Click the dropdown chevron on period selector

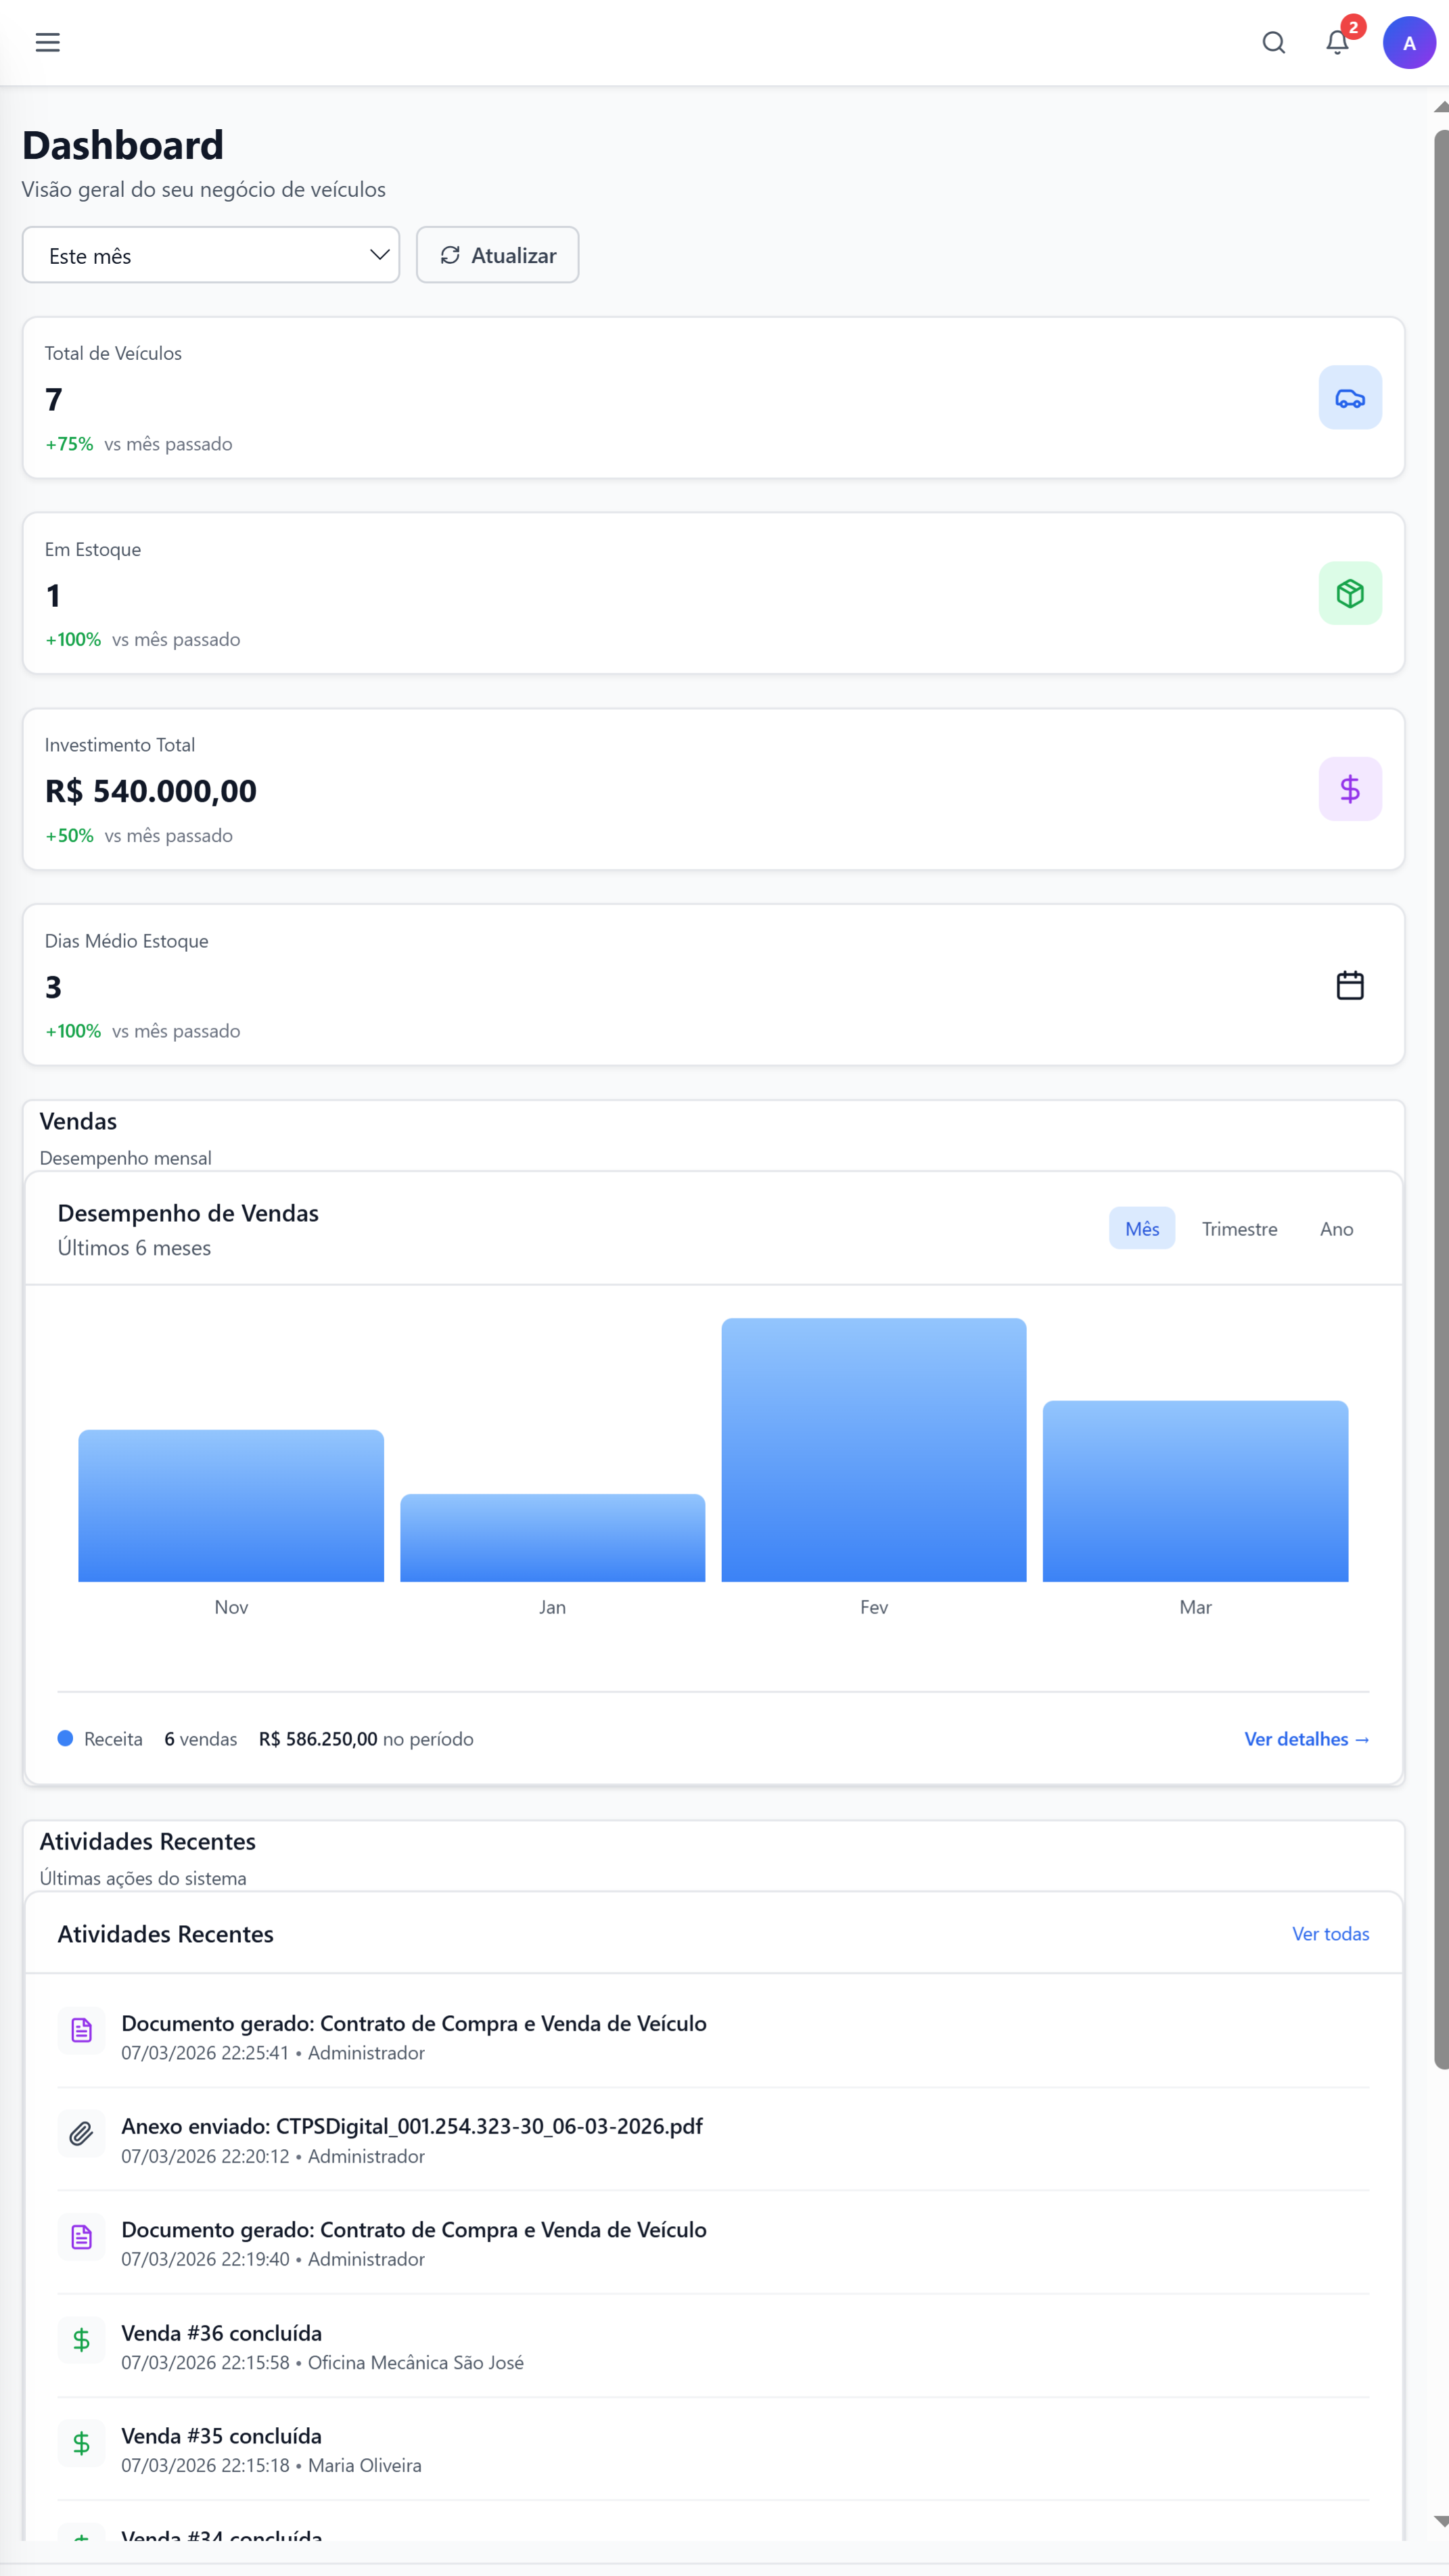[x=379, y=255]
